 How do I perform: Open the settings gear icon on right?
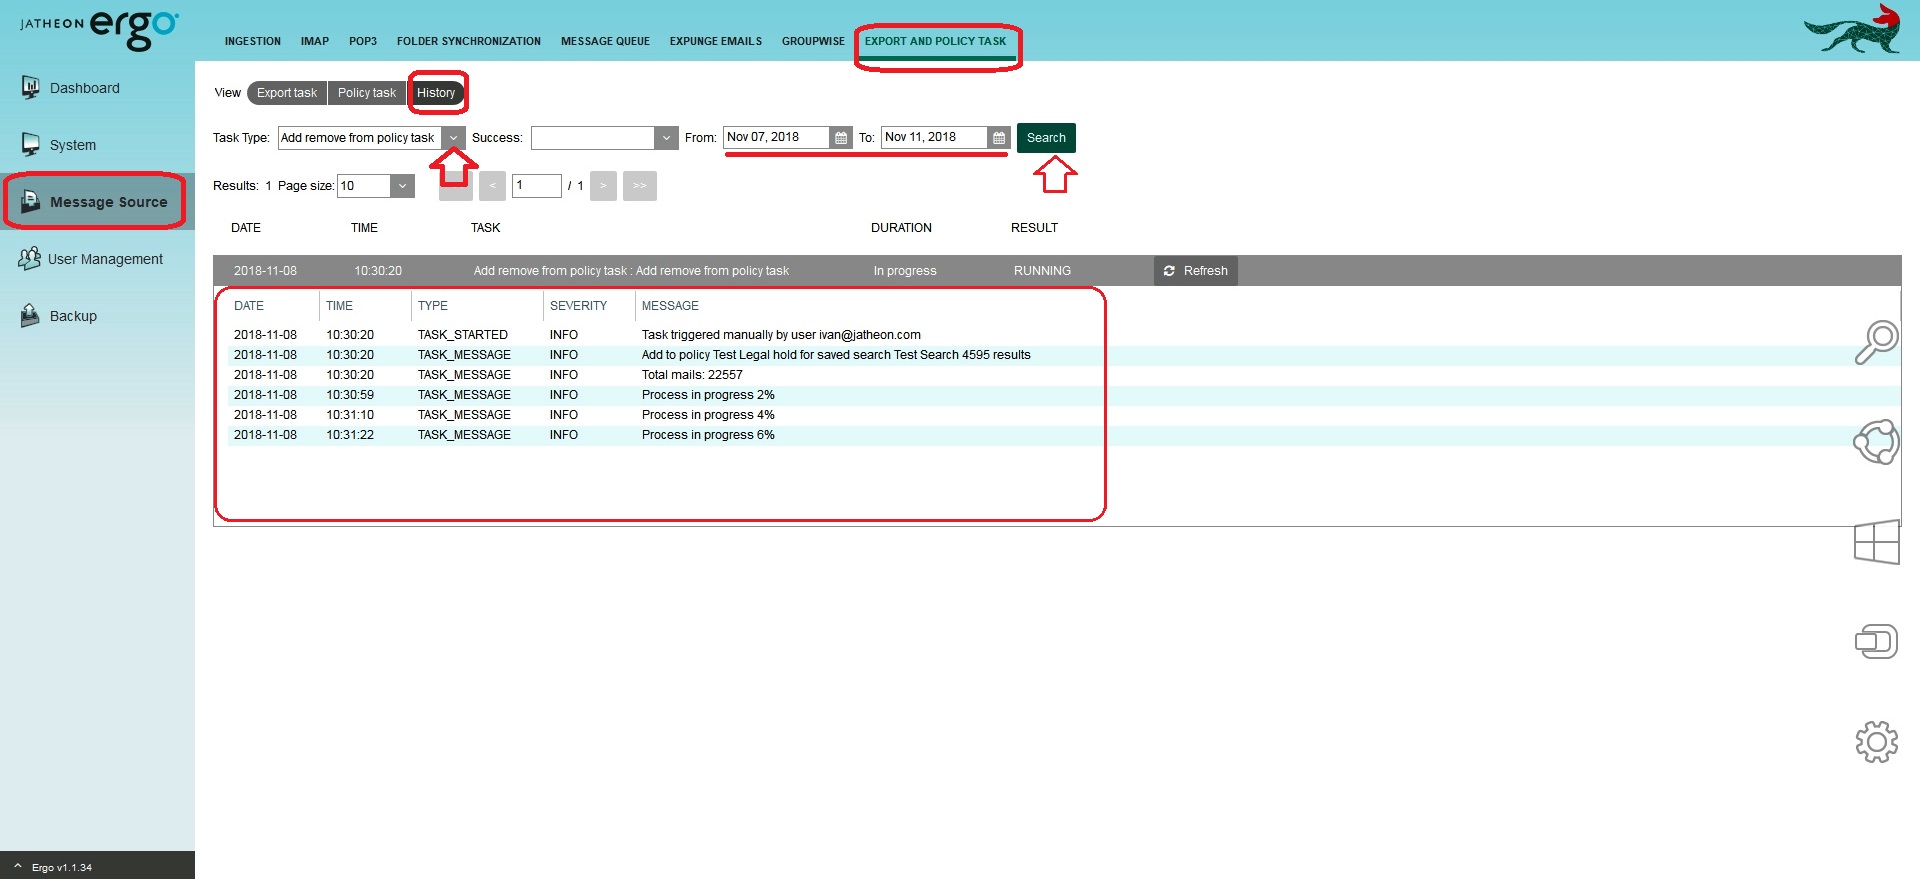(x=1876, y=742)
